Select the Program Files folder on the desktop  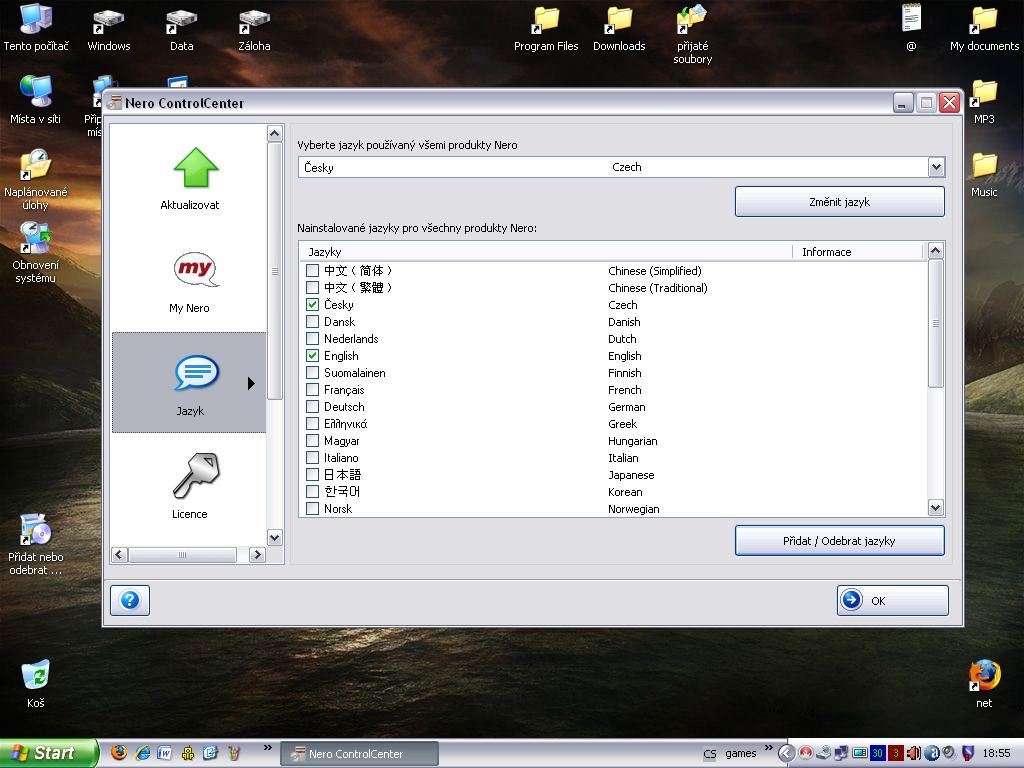click(x=546, y=29)
